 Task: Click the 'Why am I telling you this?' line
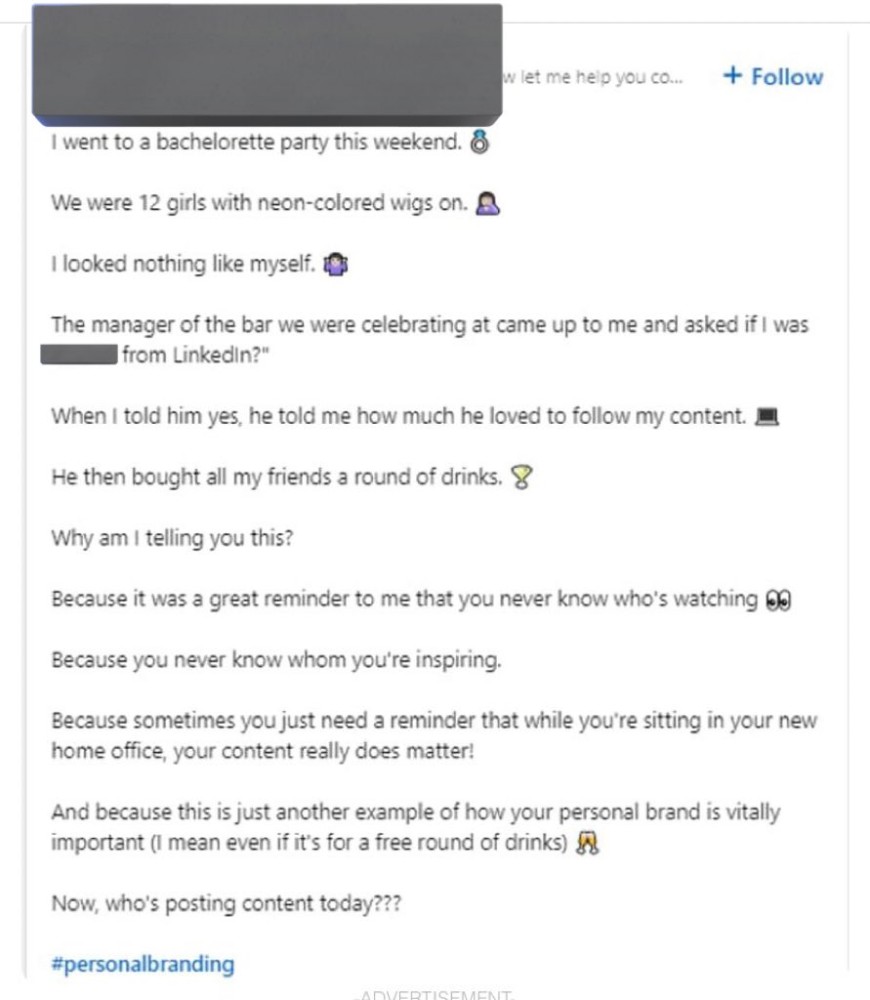point(172,538)
